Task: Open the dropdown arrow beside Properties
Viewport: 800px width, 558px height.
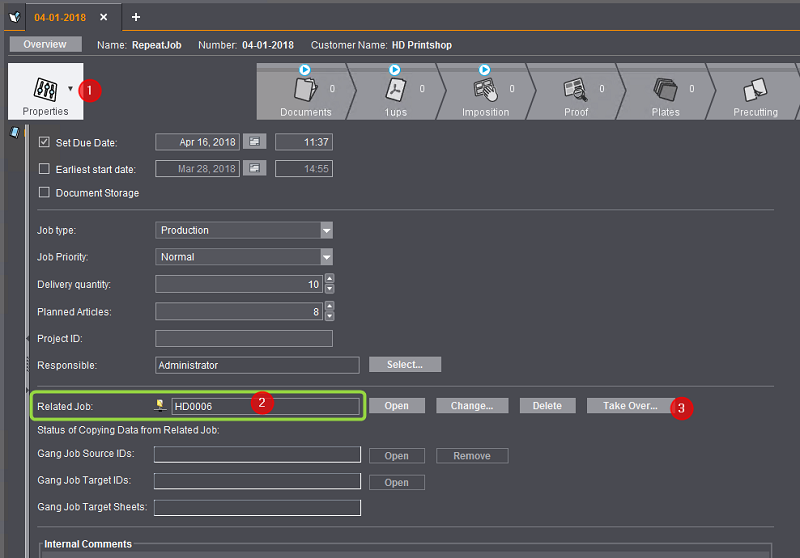Action: (69, 89)
